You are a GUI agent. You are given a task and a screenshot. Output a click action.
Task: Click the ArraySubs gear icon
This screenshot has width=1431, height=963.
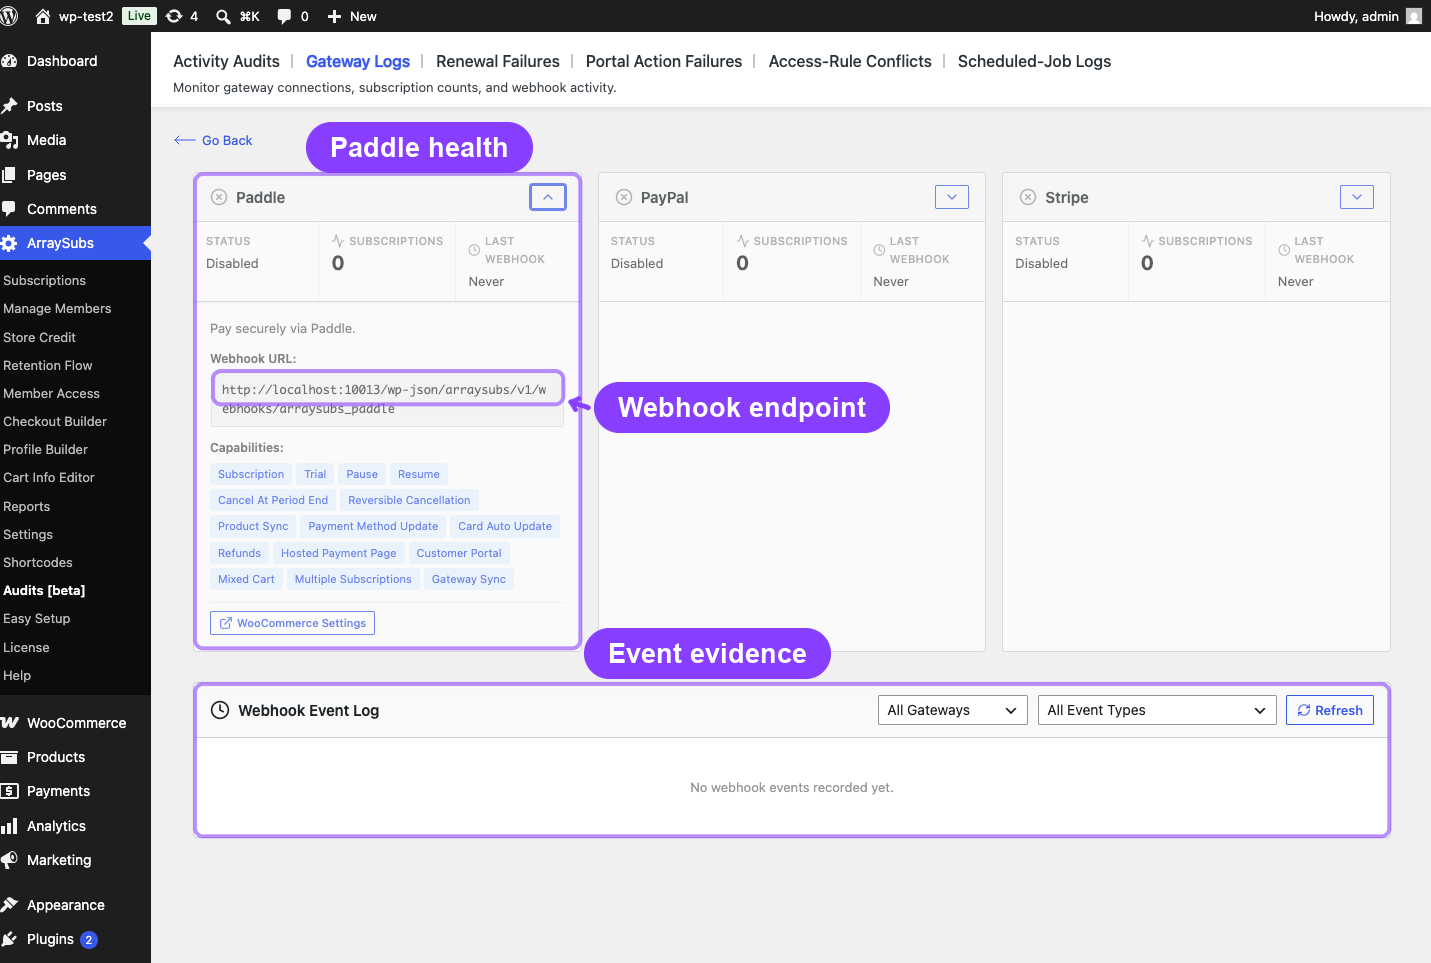pos(10,243)
